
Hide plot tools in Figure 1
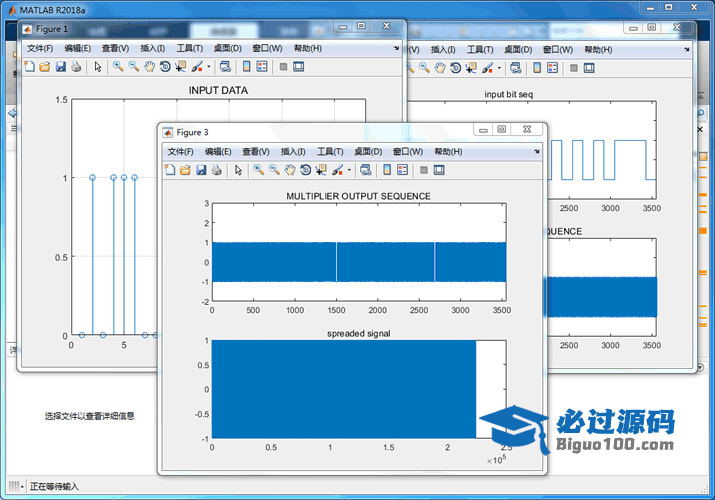click(x=283, y=67)
